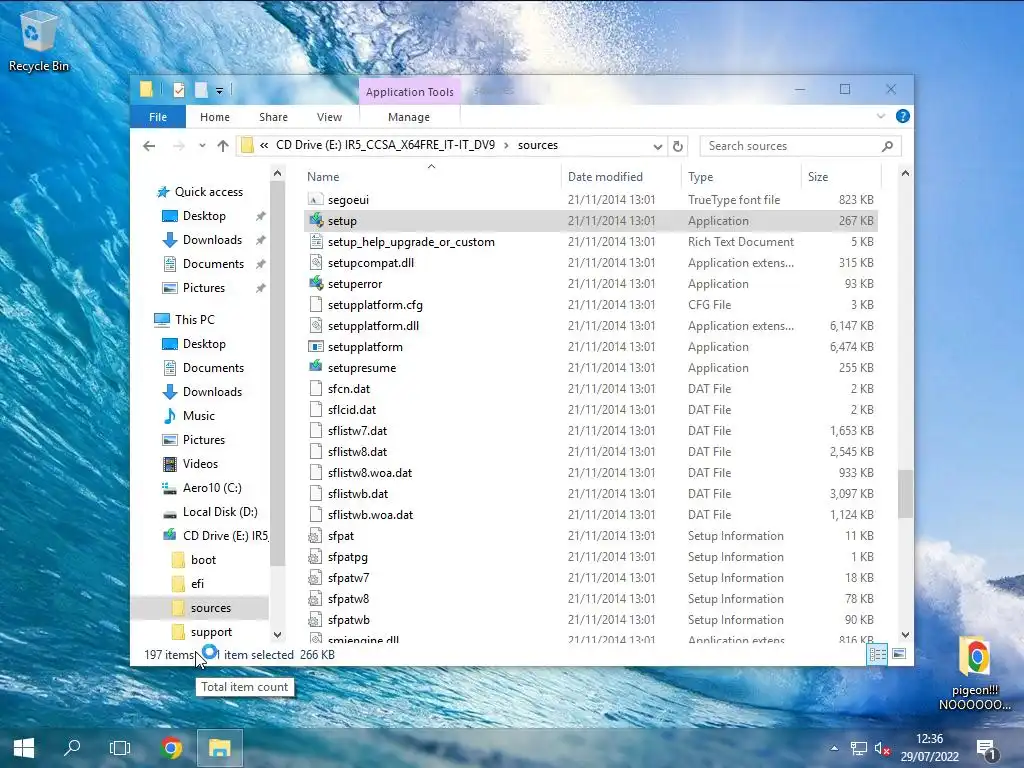Switch to large thumbnails view layout
Viewport: 1024px width, 768px height.
click(x=899, y=654)
